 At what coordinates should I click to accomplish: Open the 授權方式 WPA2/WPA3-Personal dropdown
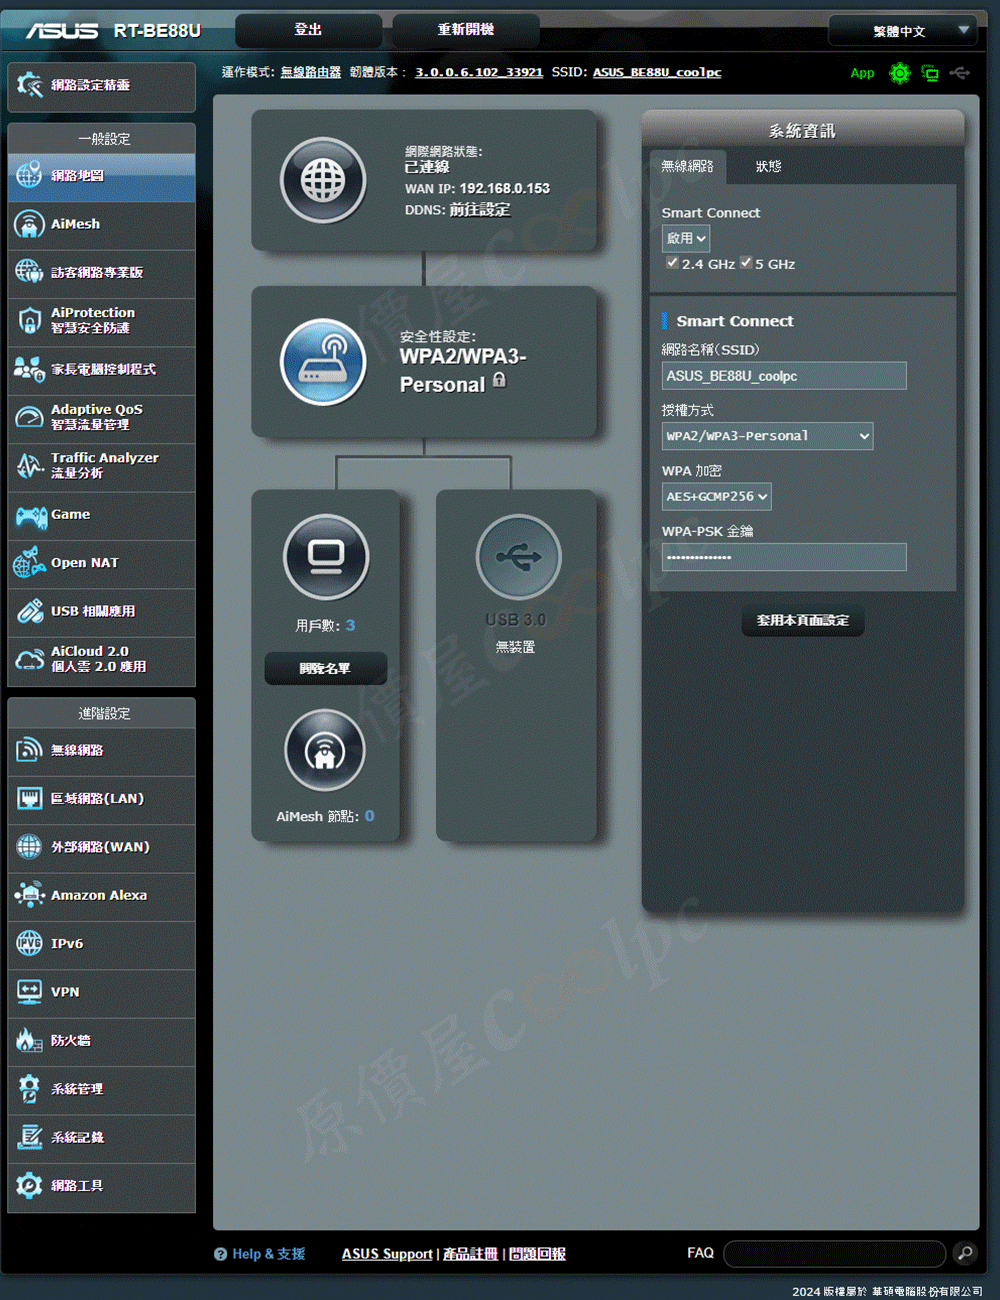click(x=767, y=436)
